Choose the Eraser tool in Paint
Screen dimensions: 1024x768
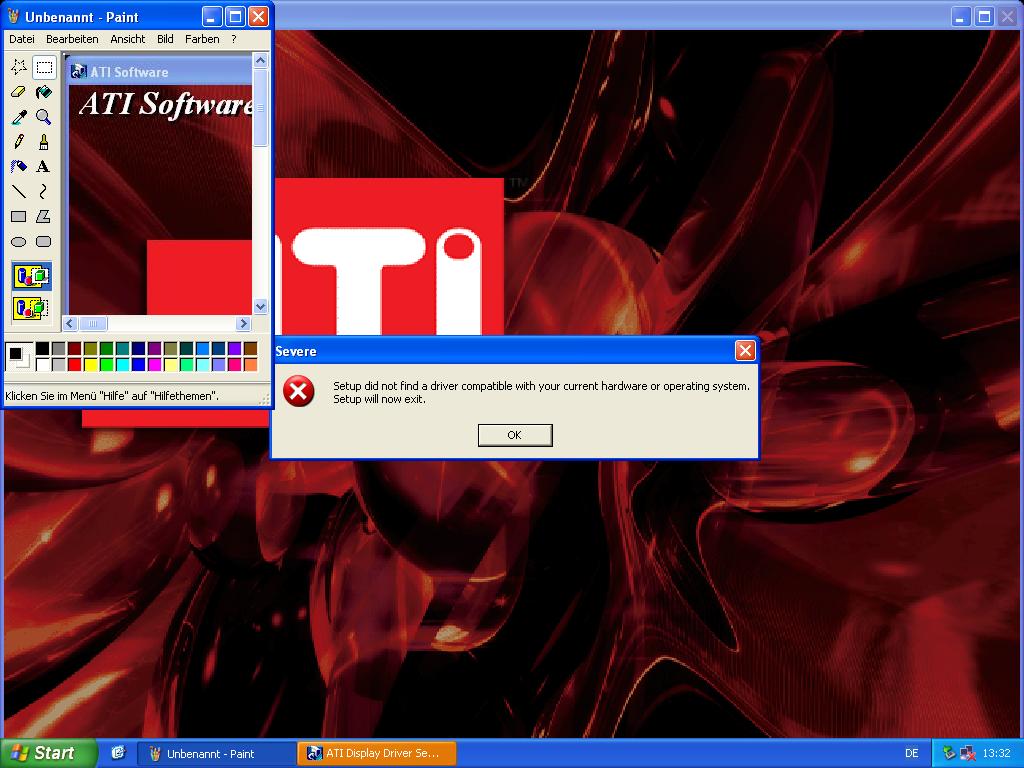tap(19, 91)
